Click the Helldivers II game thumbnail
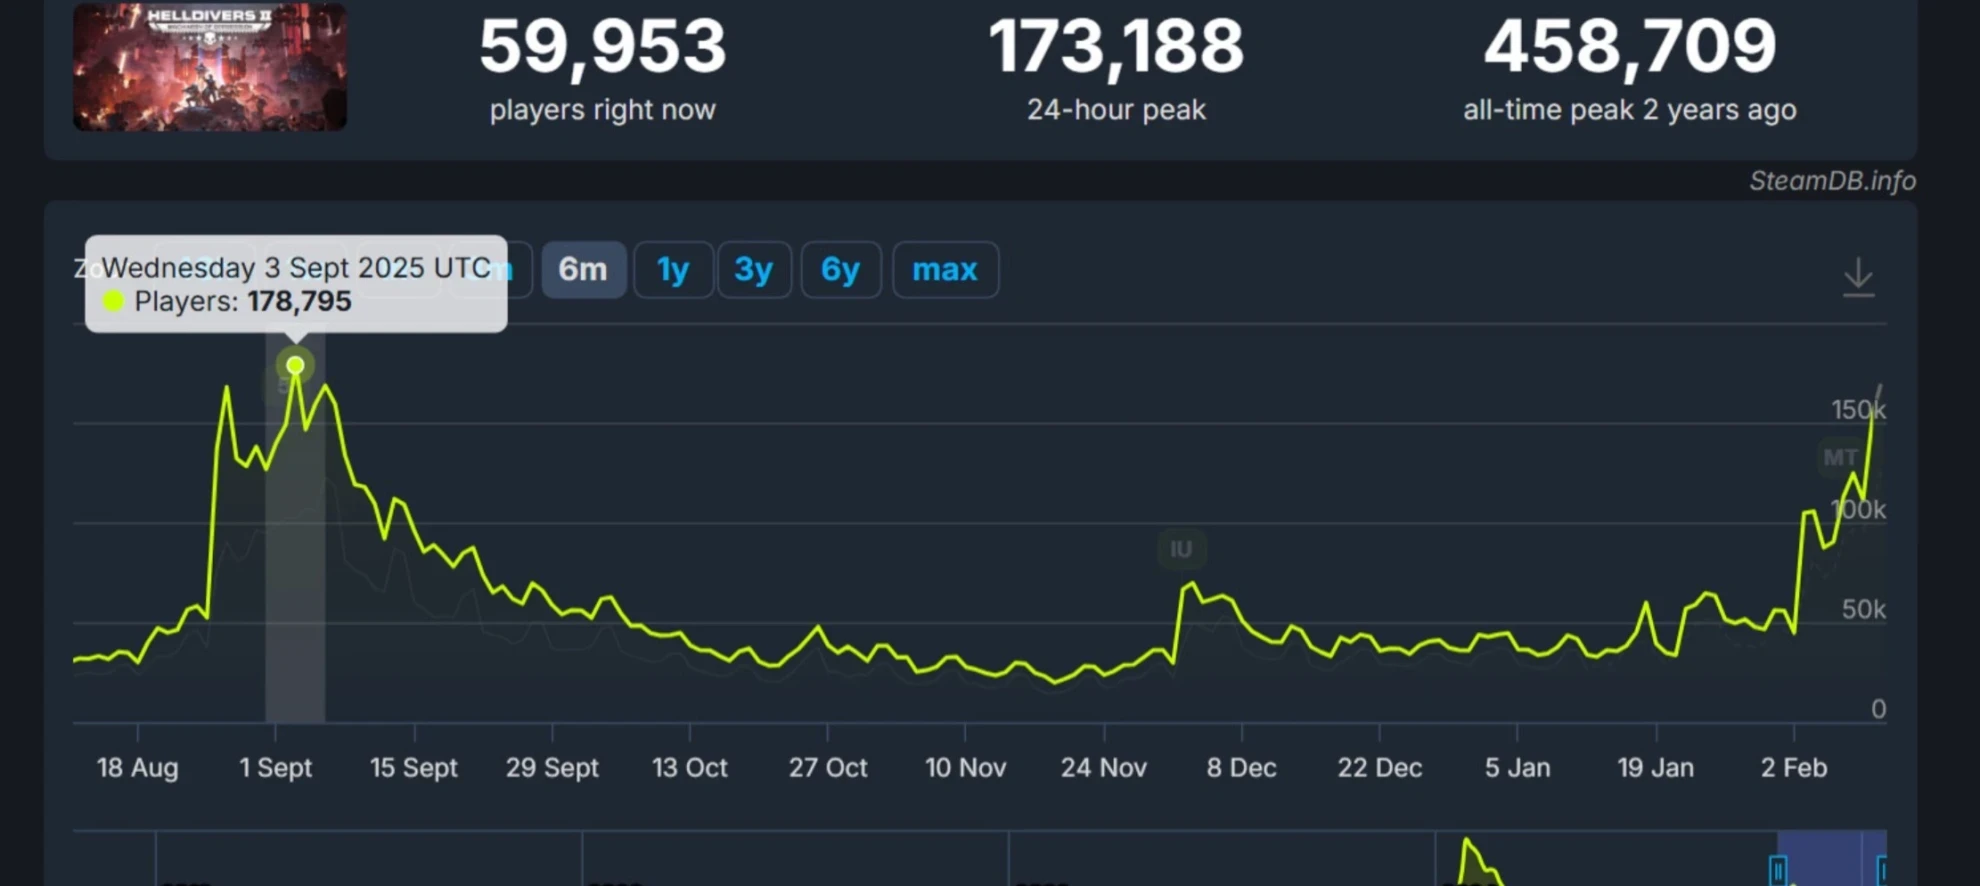This screenshot has height=886, width=1980. 210,67
